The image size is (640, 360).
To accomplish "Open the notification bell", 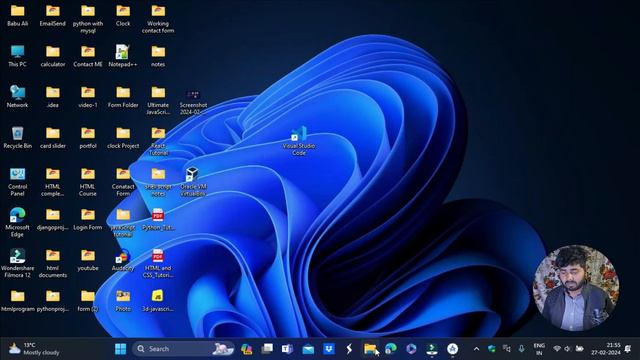I will tap(628, 349).
